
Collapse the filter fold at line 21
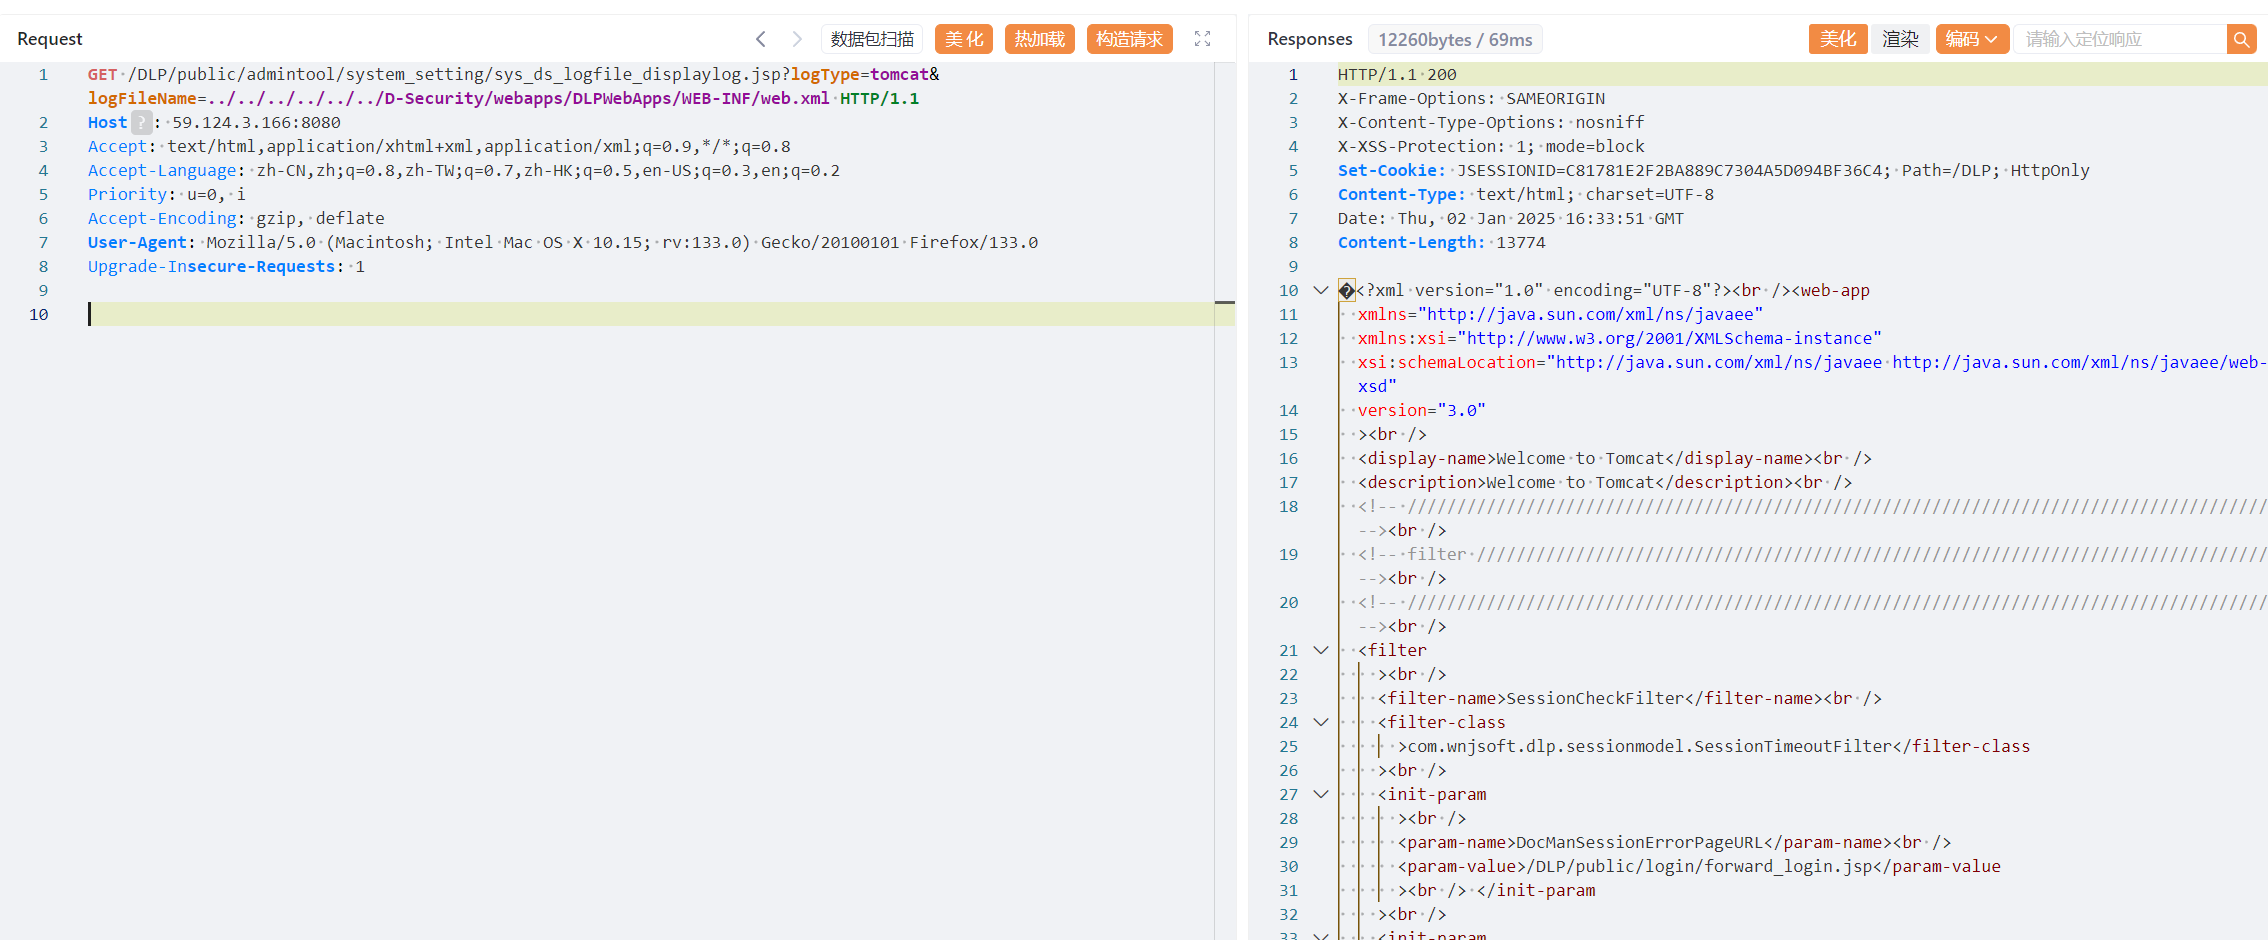tap(1320, 650)
